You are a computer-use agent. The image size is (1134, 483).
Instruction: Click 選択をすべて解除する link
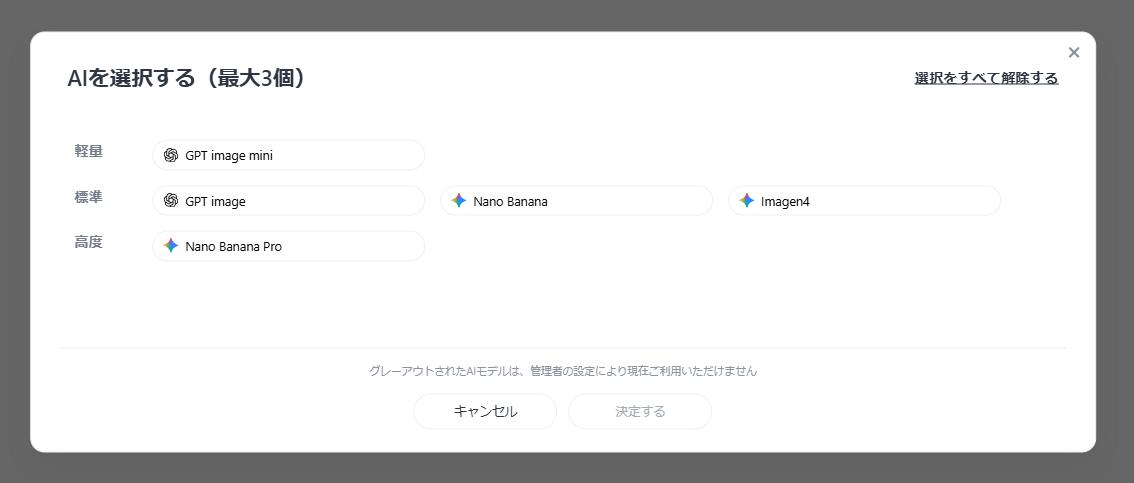[986, 78]
